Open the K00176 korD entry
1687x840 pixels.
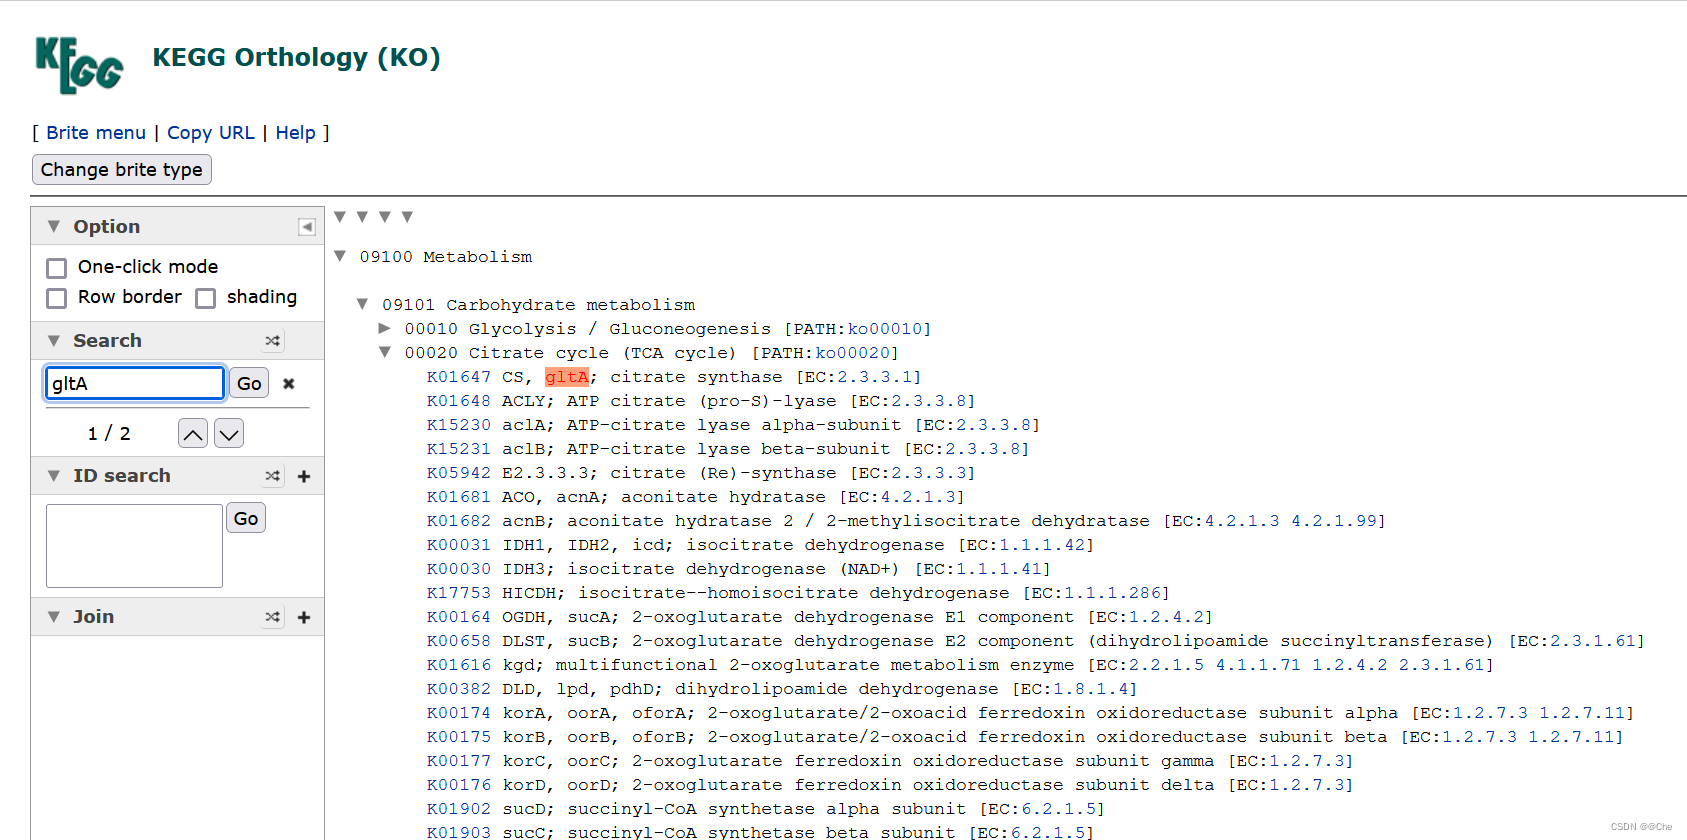pyautogui.click(x=459, y=785)
